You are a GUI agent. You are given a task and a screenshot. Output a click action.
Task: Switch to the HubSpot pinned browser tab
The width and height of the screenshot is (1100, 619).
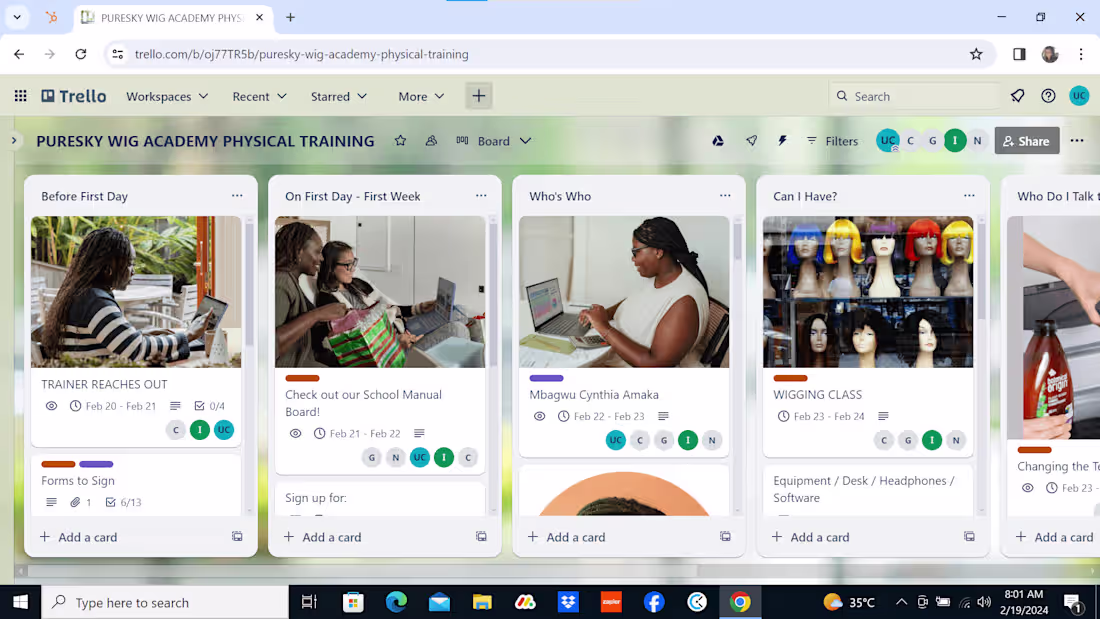[x=51, y=18]
